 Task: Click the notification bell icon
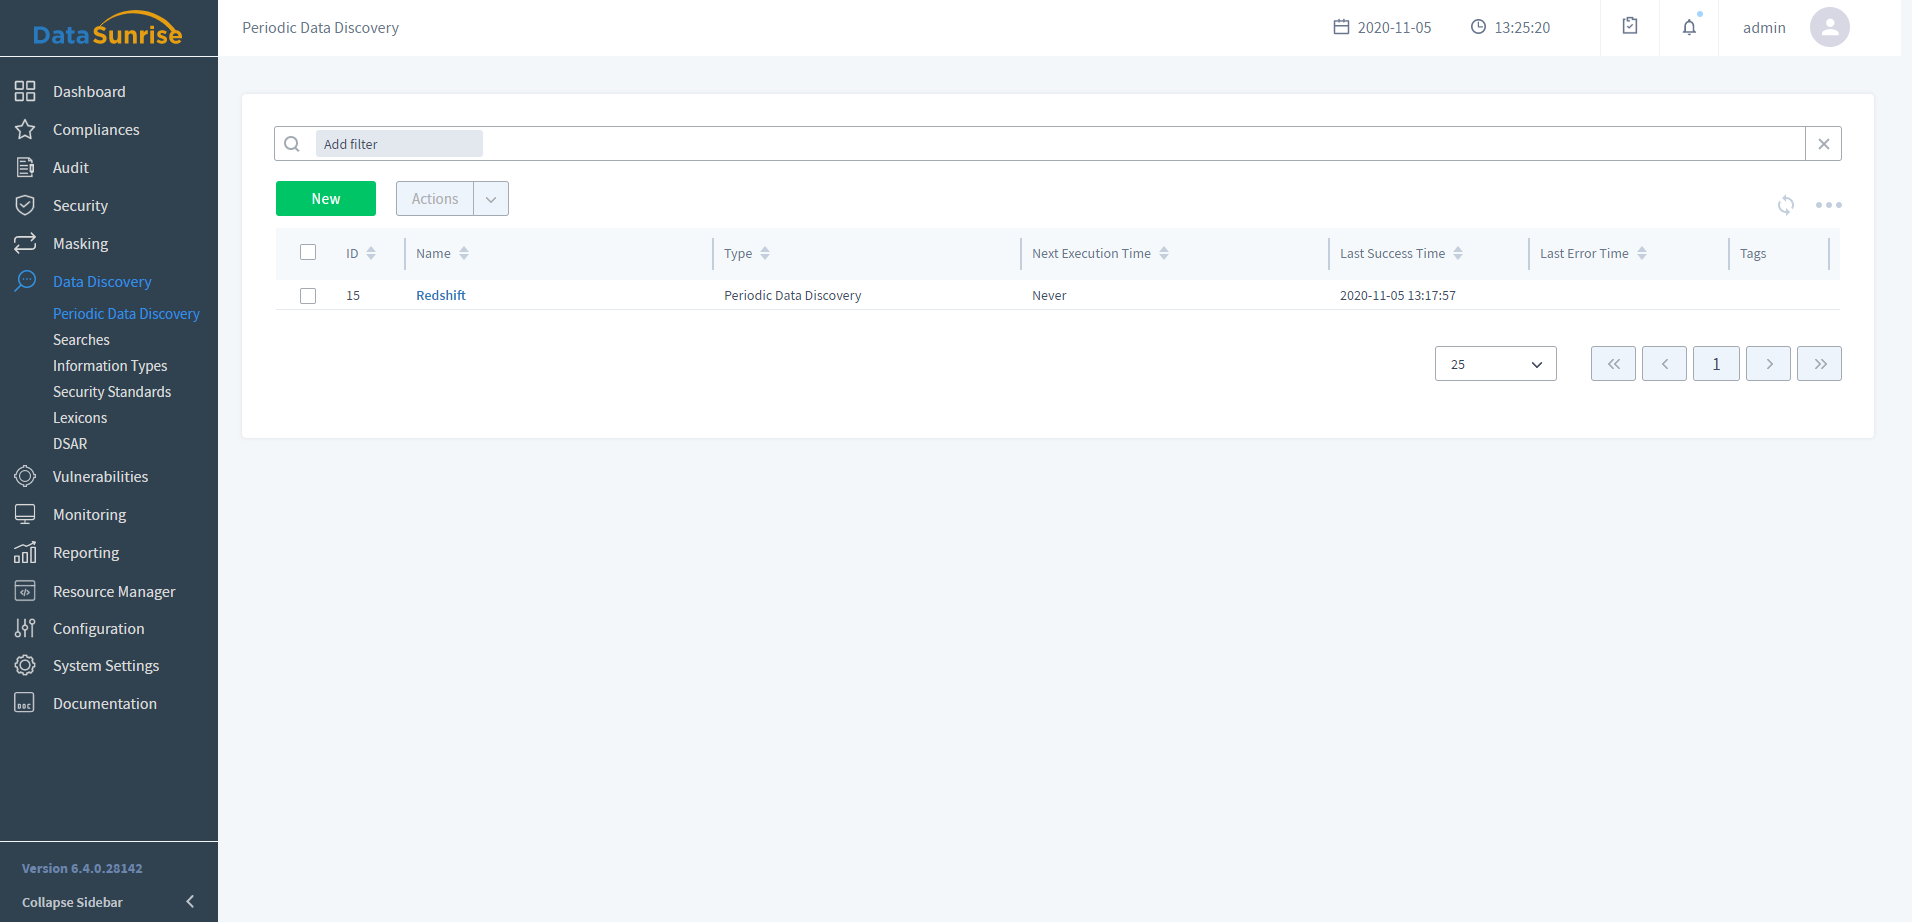coord(1689,28)
